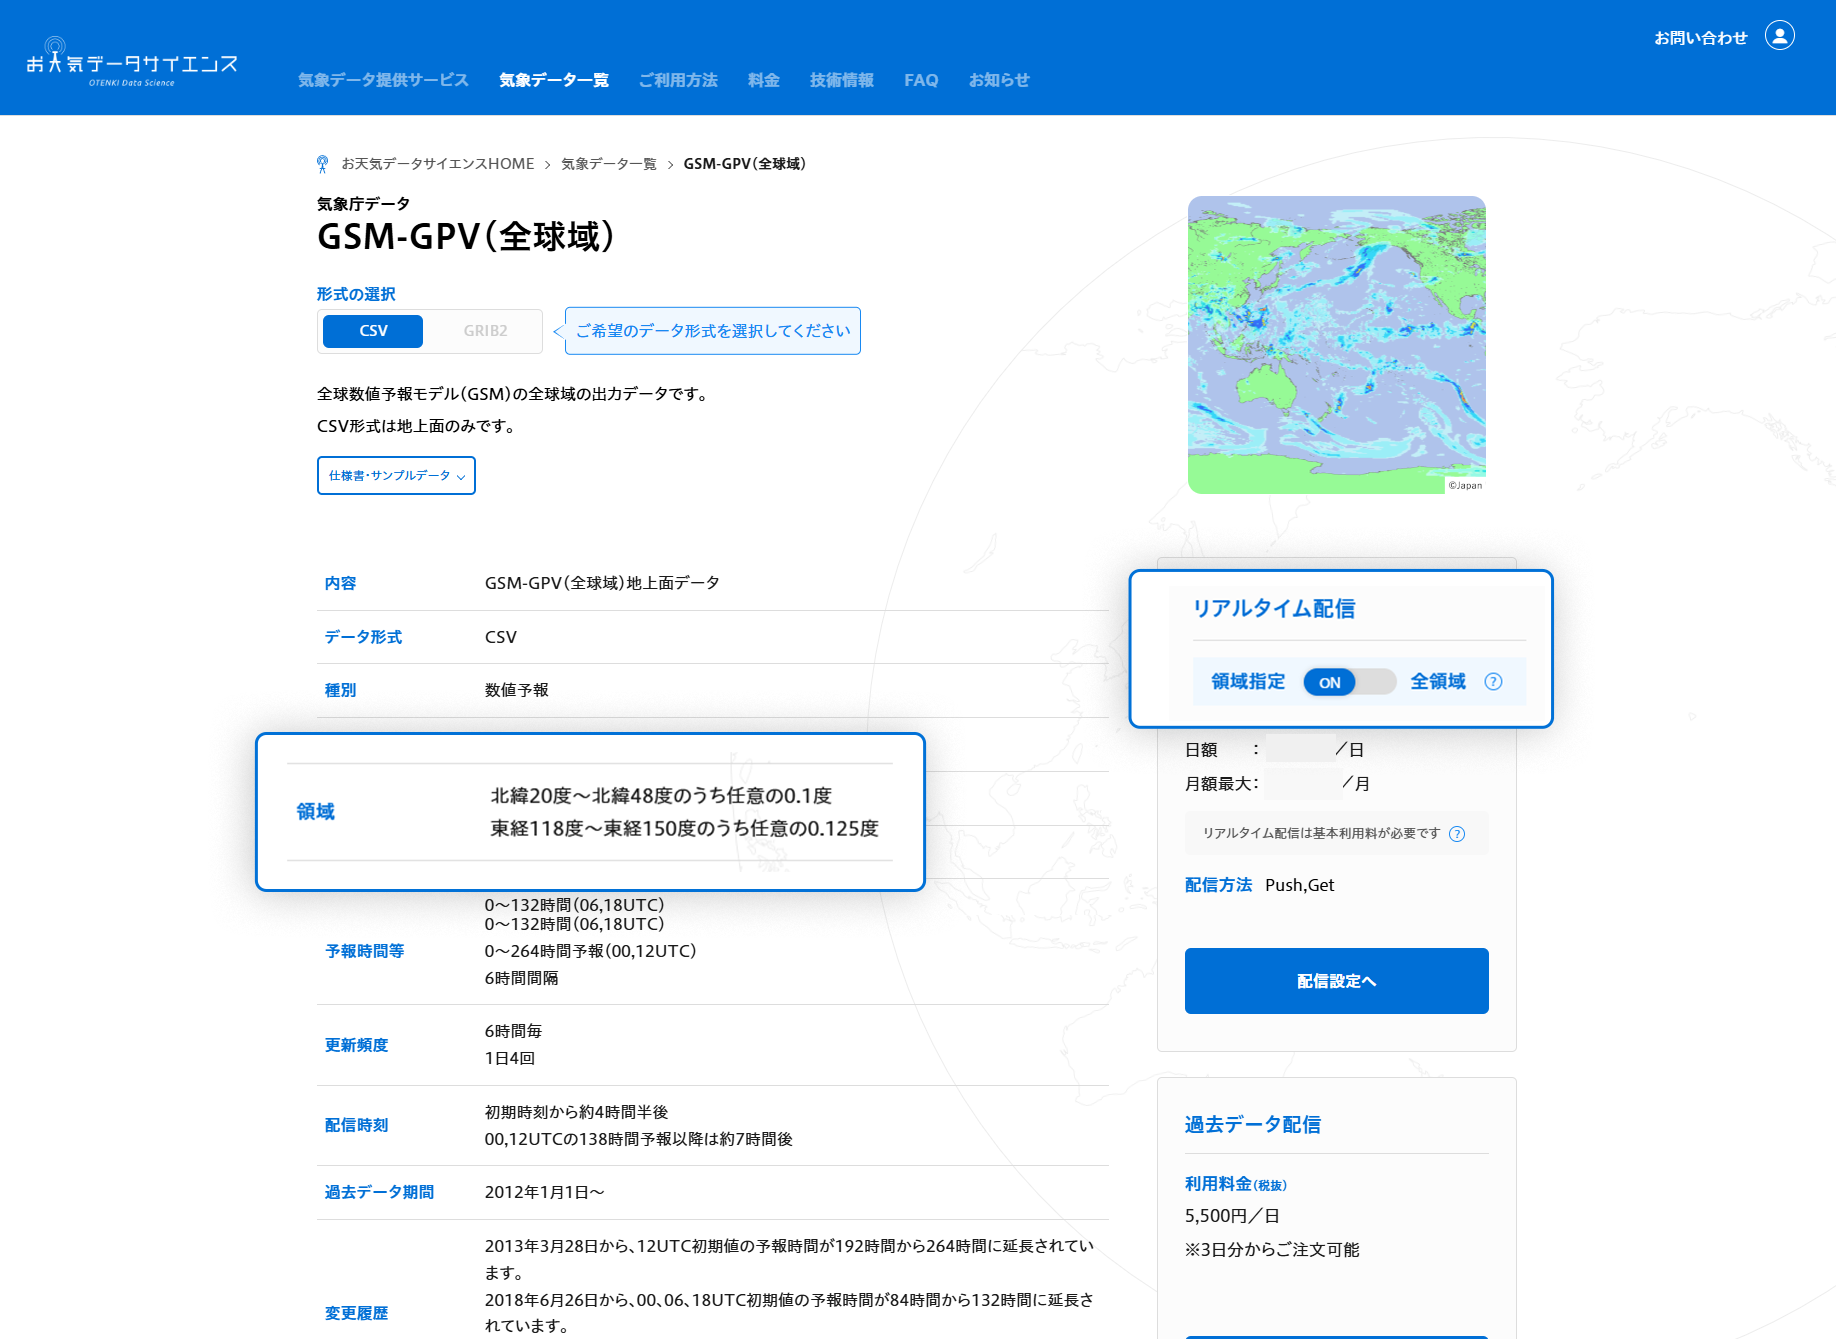Click the global precipitation map thumbnail
Viewport: 1836px width, 1339px height.
click(x=1336, y=345)
